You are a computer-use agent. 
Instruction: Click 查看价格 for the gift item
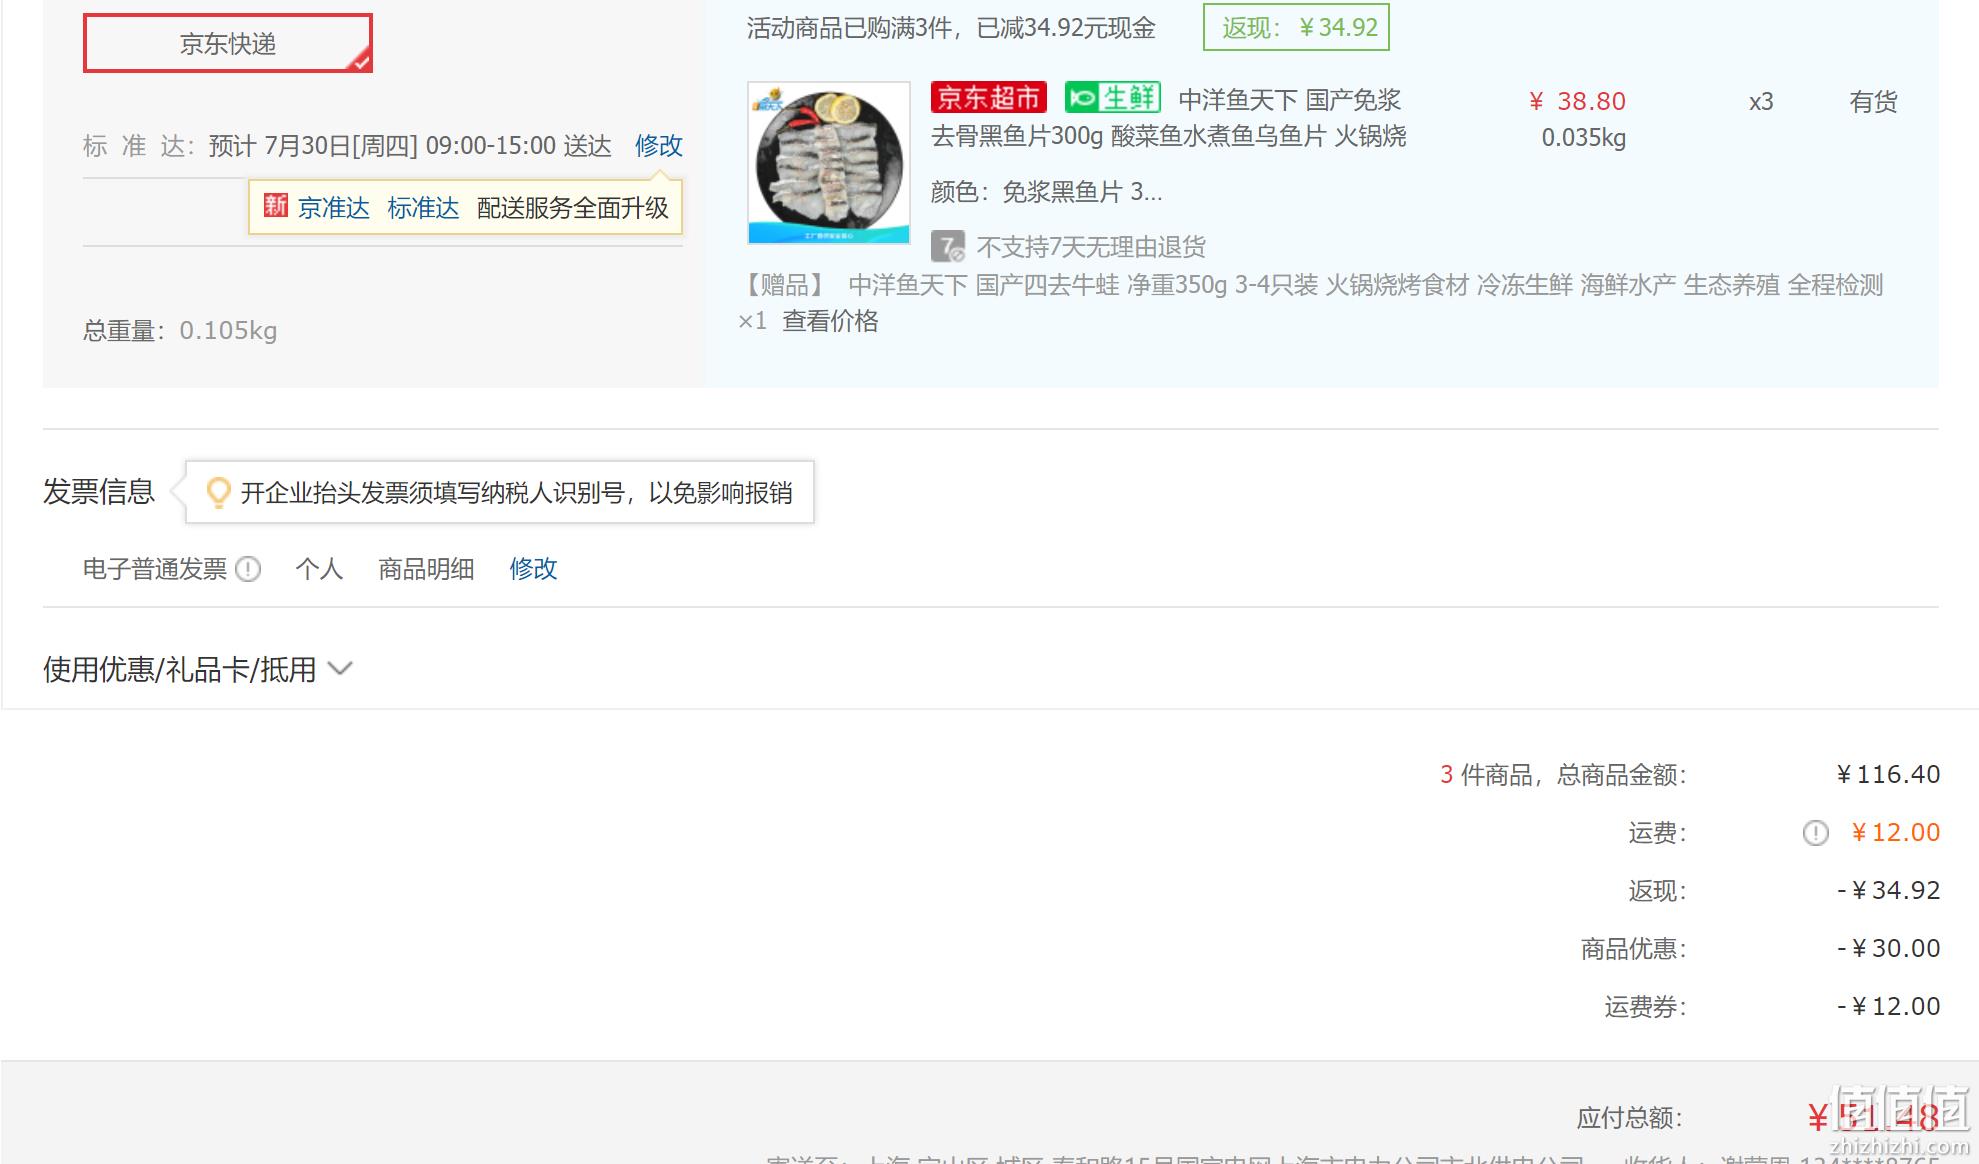[830, 321]
